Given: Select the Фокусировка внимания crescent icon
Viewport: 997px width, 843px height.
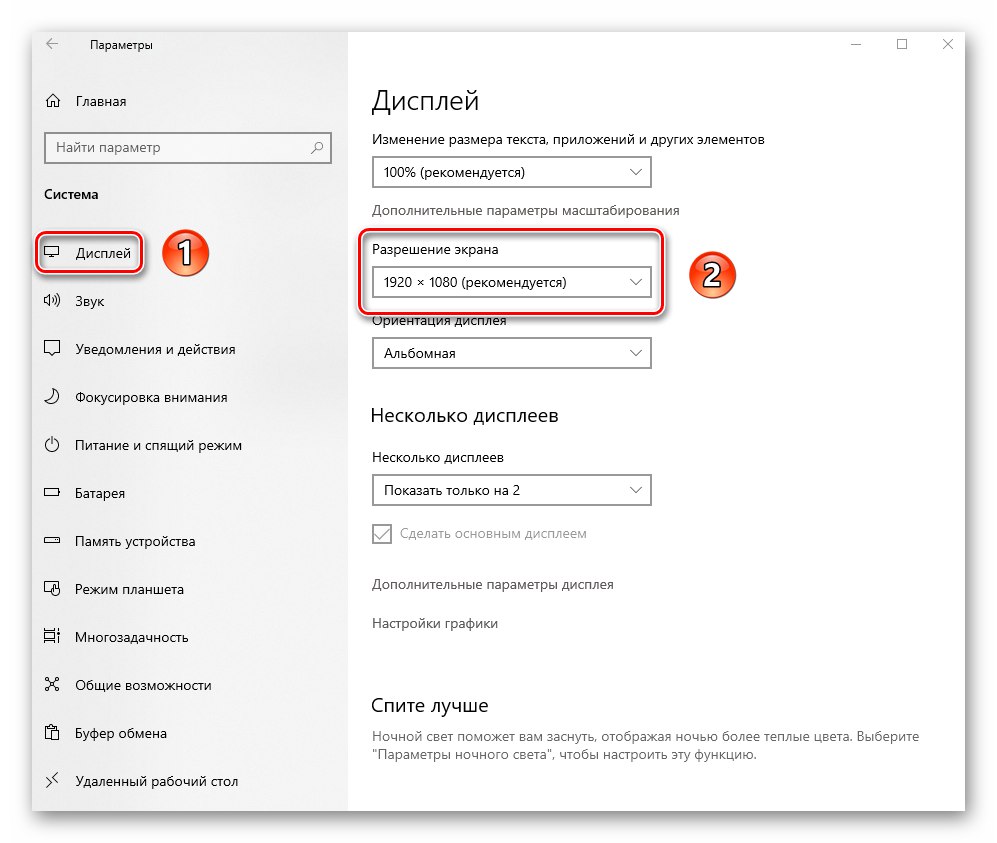Looking at the screenshot, I should pyautogui.click(x=53, y=397).
